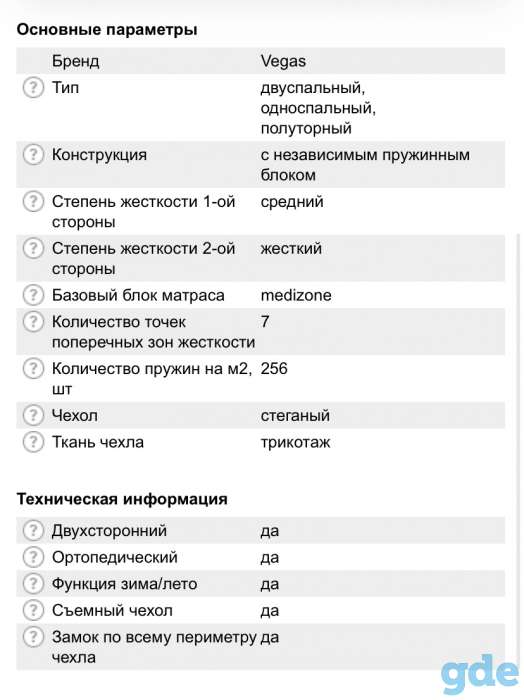Click the Основные параметры heading
The image size is (524, 700).
coord(107,30)
